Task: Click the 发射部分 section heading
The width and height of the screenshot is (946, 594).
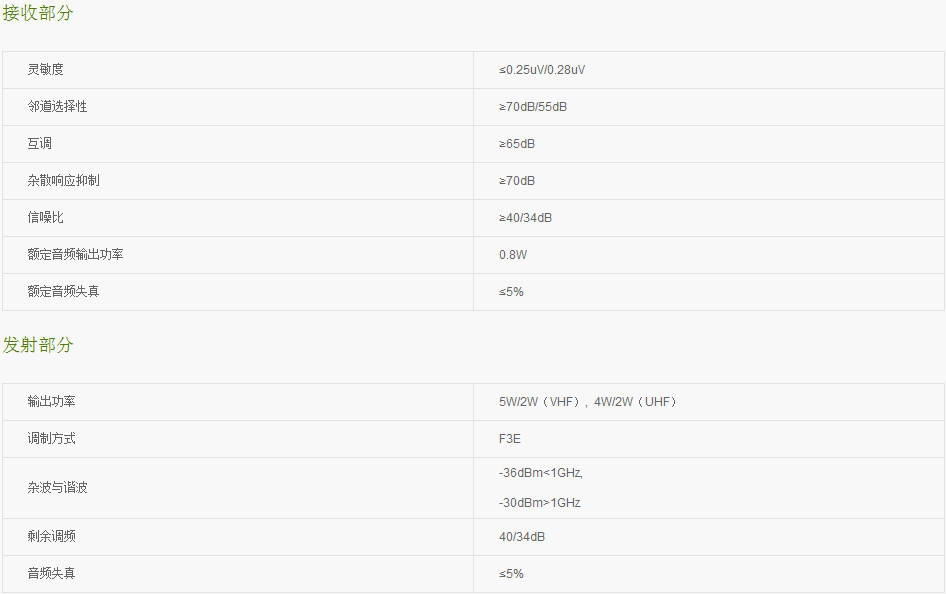Action: pyautogui.click(x=38, y=345)
